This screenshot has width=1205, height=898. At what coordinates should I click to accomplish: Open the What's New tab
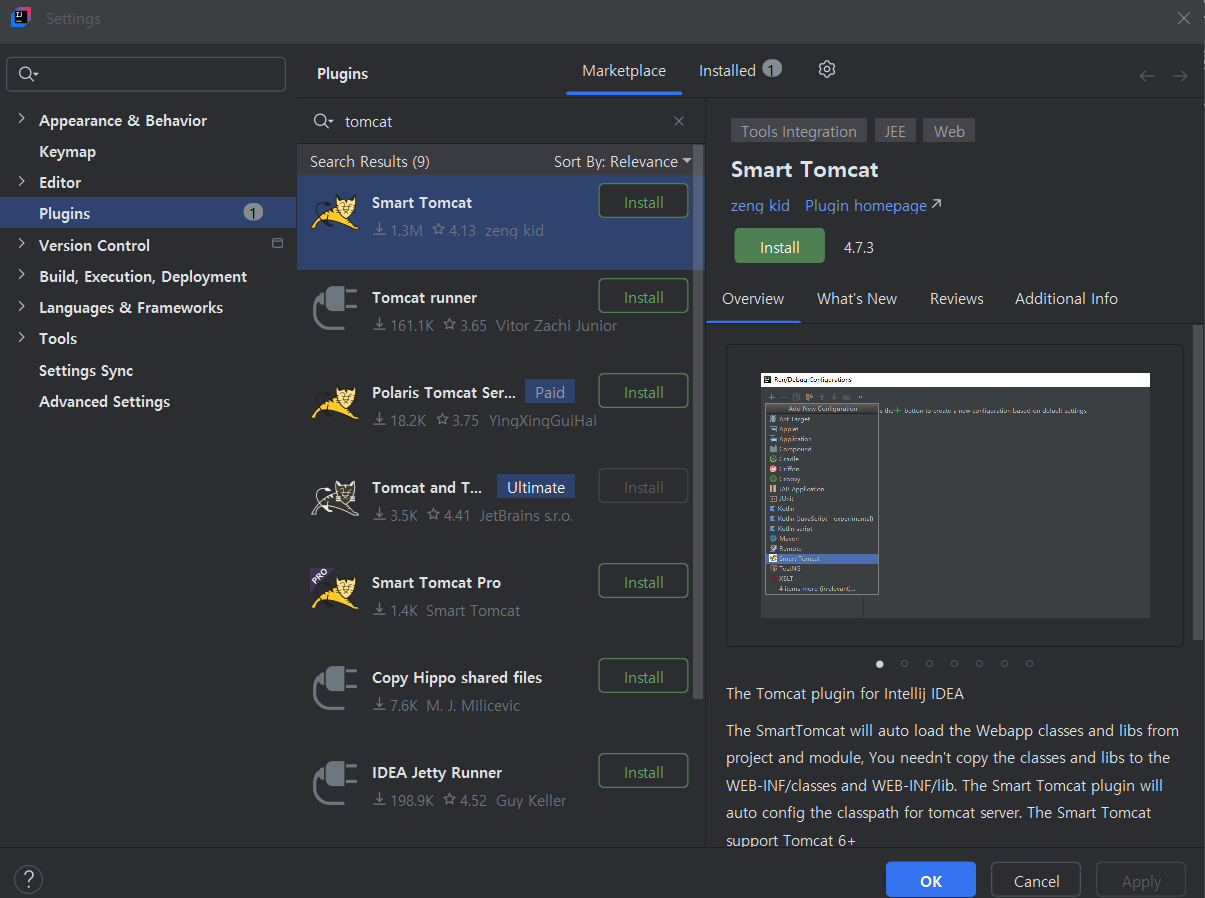click(x=857, y=299)
